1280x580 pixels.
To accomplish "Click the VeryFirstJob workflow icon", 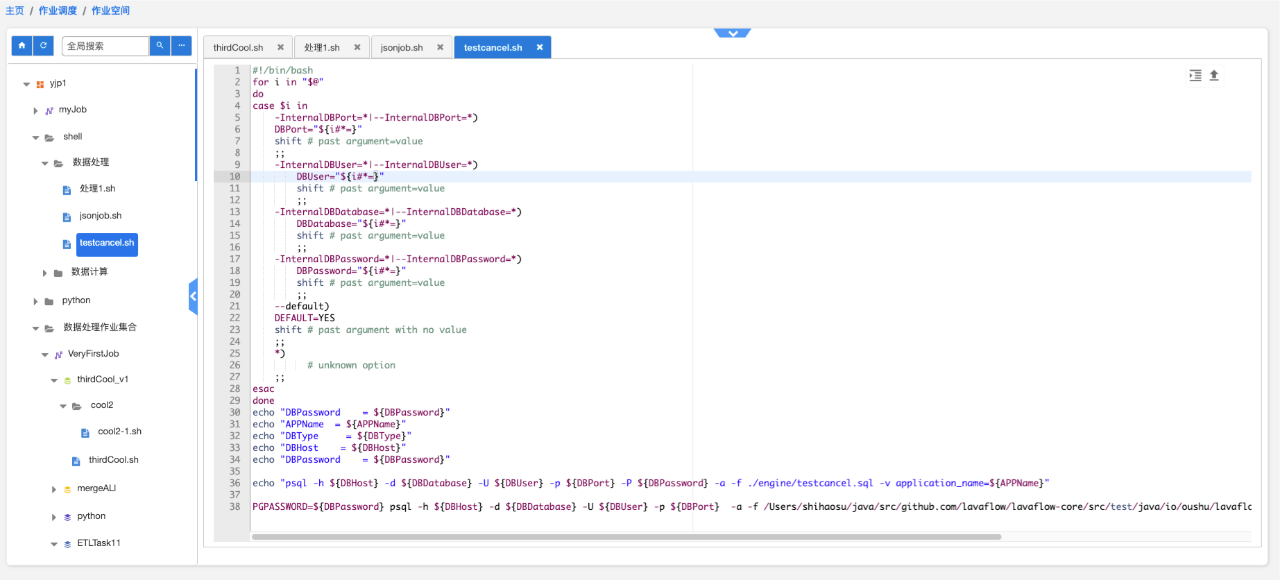I will coord(58,354).
